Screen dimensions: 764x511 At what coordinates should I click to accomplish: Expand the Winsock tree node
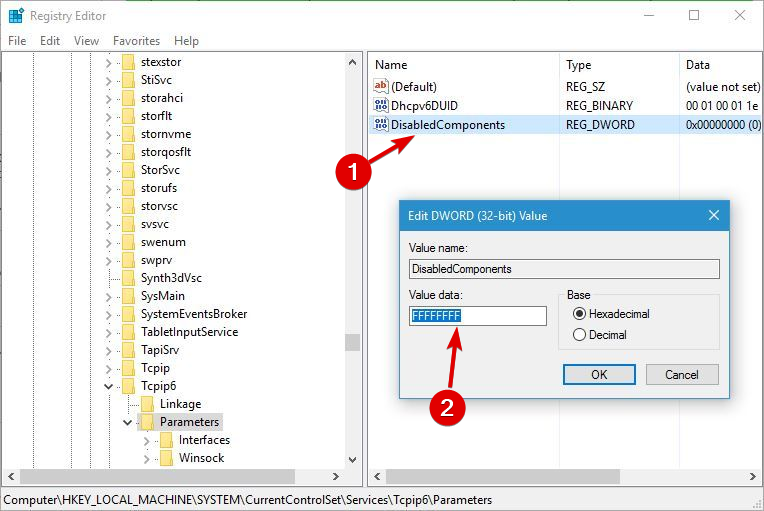click(147, 459)
